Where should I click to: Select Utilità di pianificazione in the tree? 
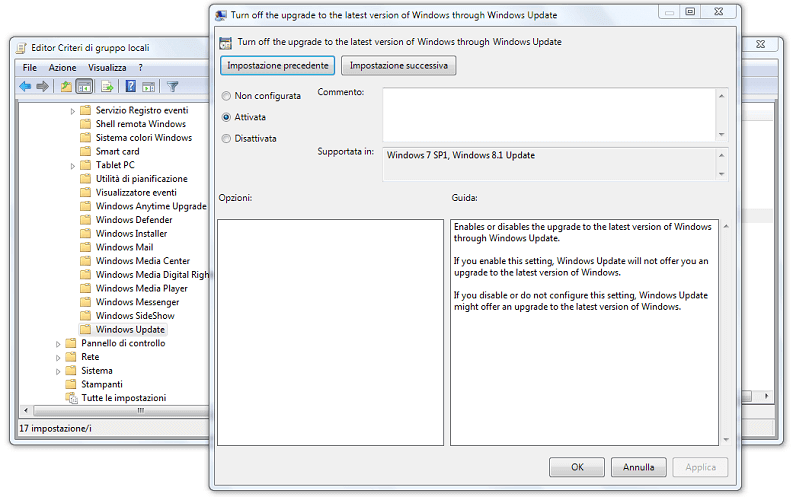(142, 179)
